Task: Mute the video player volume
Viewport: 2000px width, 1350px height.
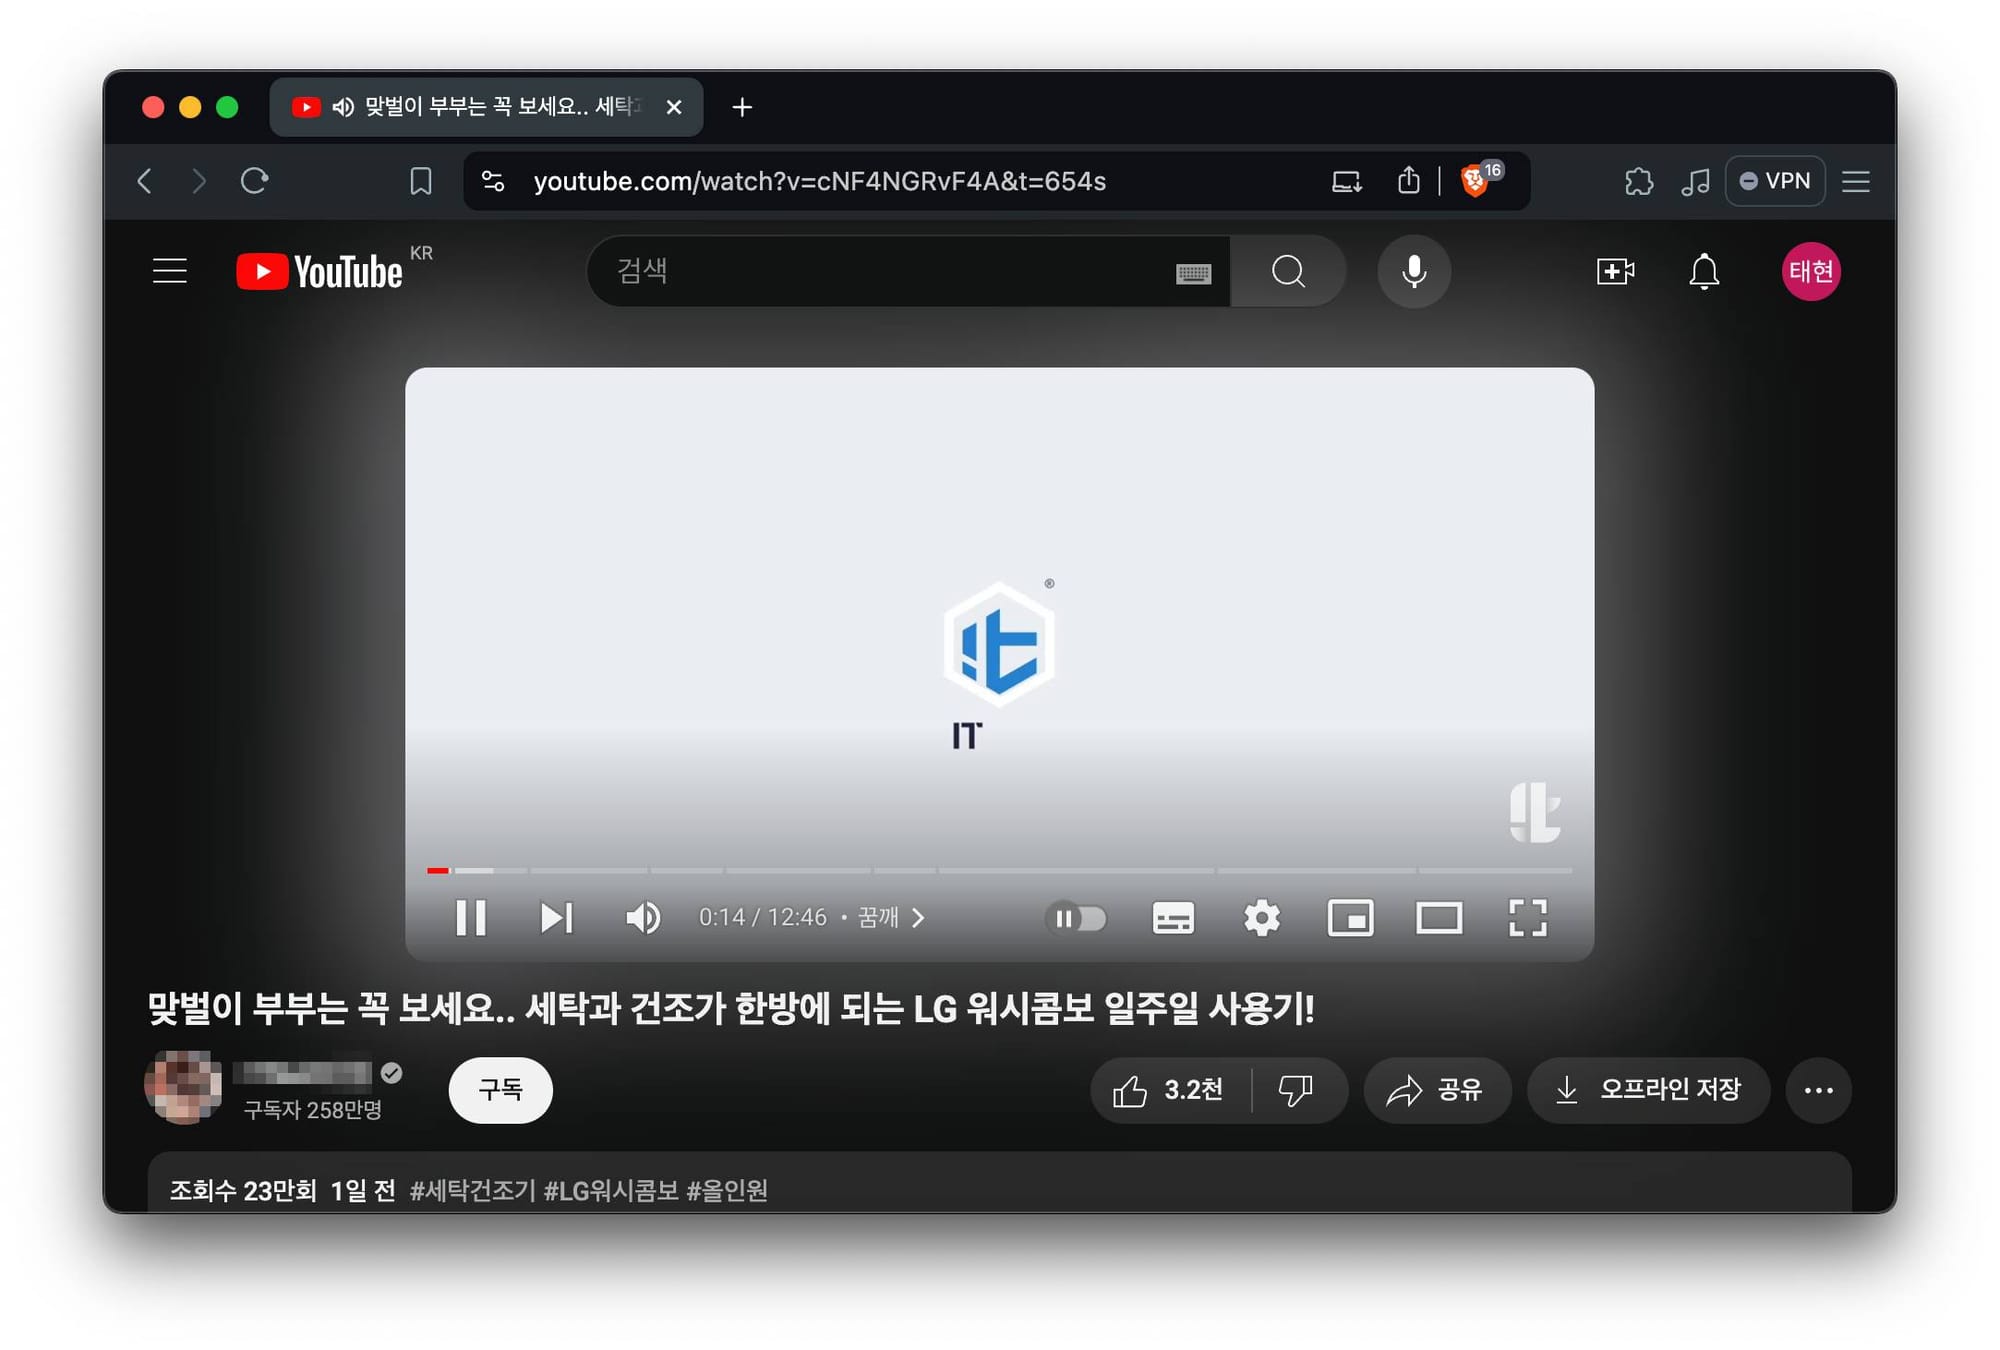Action: 643,917
